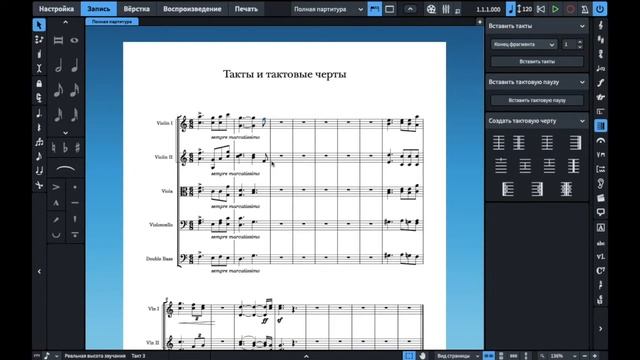Set the tempo value 120
Viewport: 640px width, 360px height.
[x=527, y=9]
